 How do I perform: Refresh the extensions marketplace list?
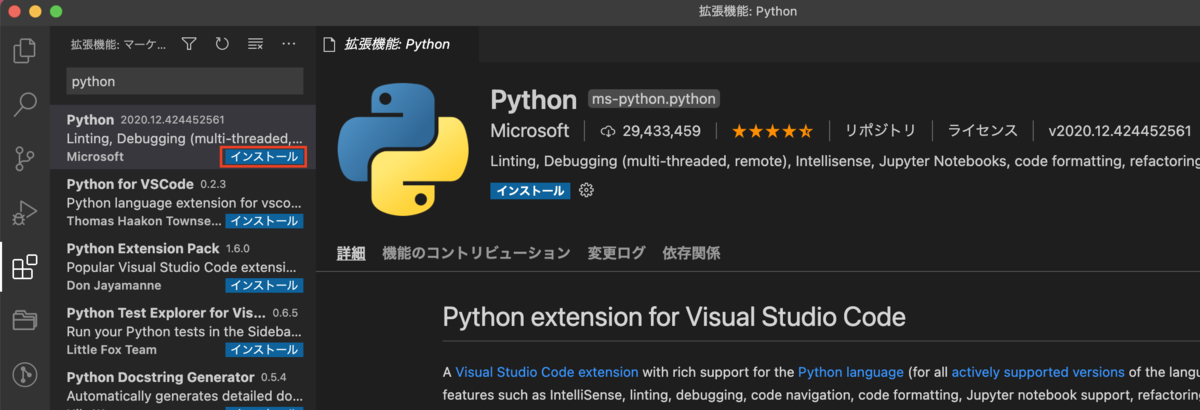coord(222,44)
